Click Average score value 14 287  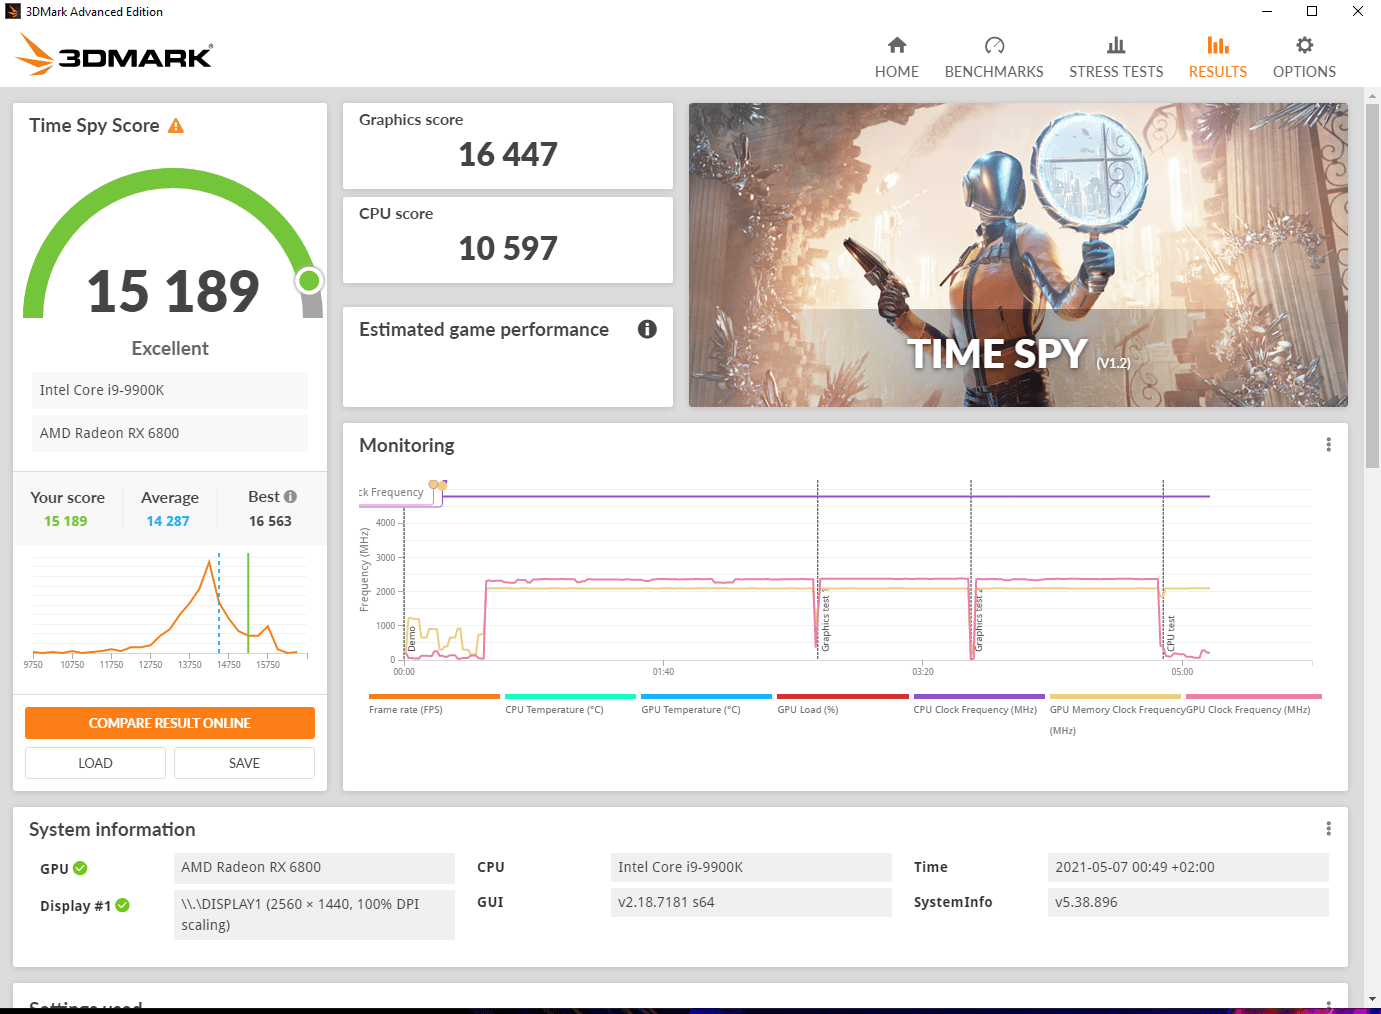(x=168, y=521)
